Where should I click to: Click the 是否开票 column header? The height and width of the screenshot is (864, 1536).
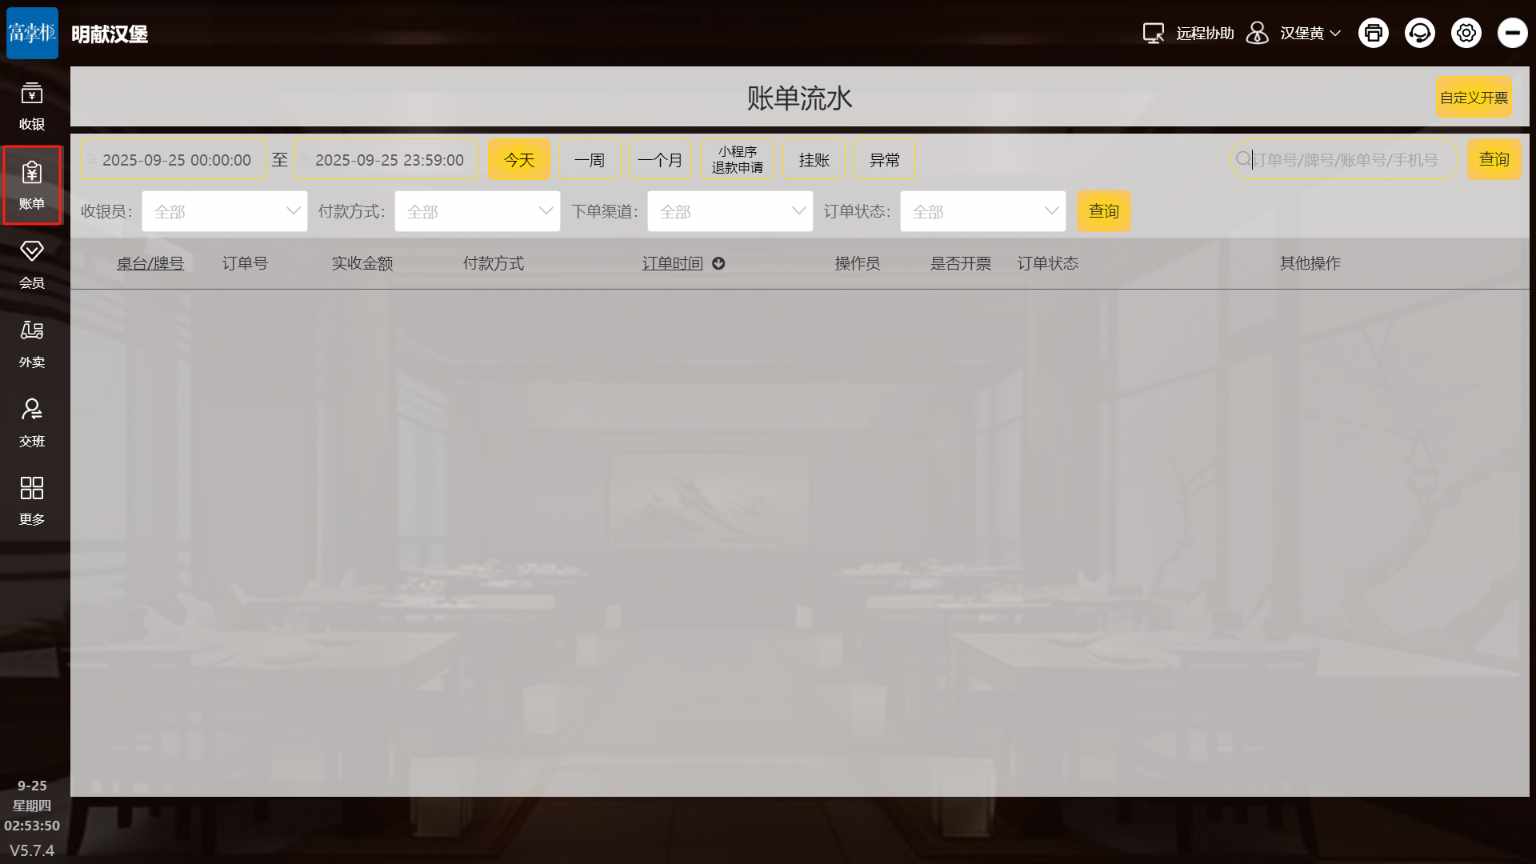(x=960, y=263)
